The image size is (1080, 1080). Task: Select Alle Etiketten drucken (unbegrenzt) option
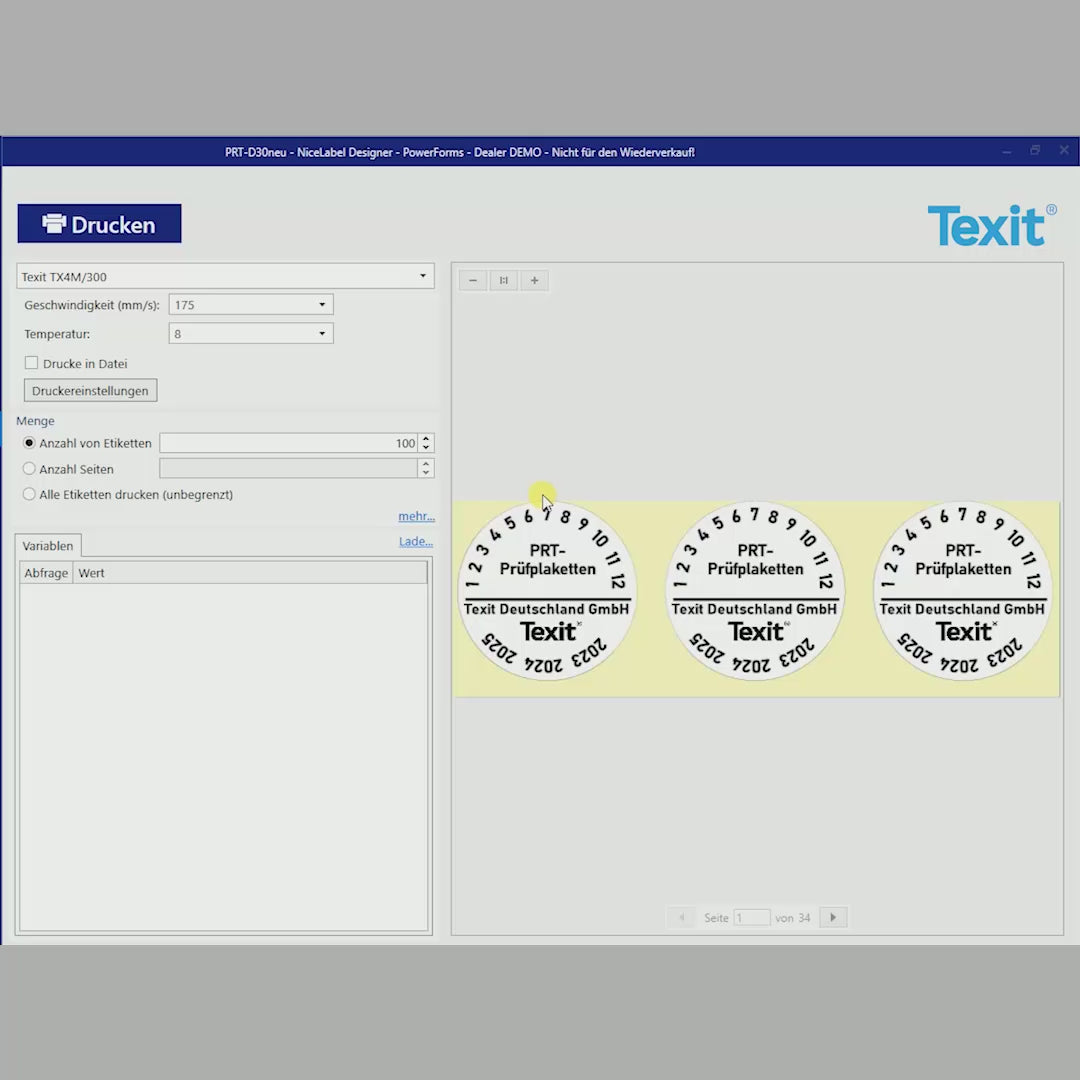pos(29,494)
